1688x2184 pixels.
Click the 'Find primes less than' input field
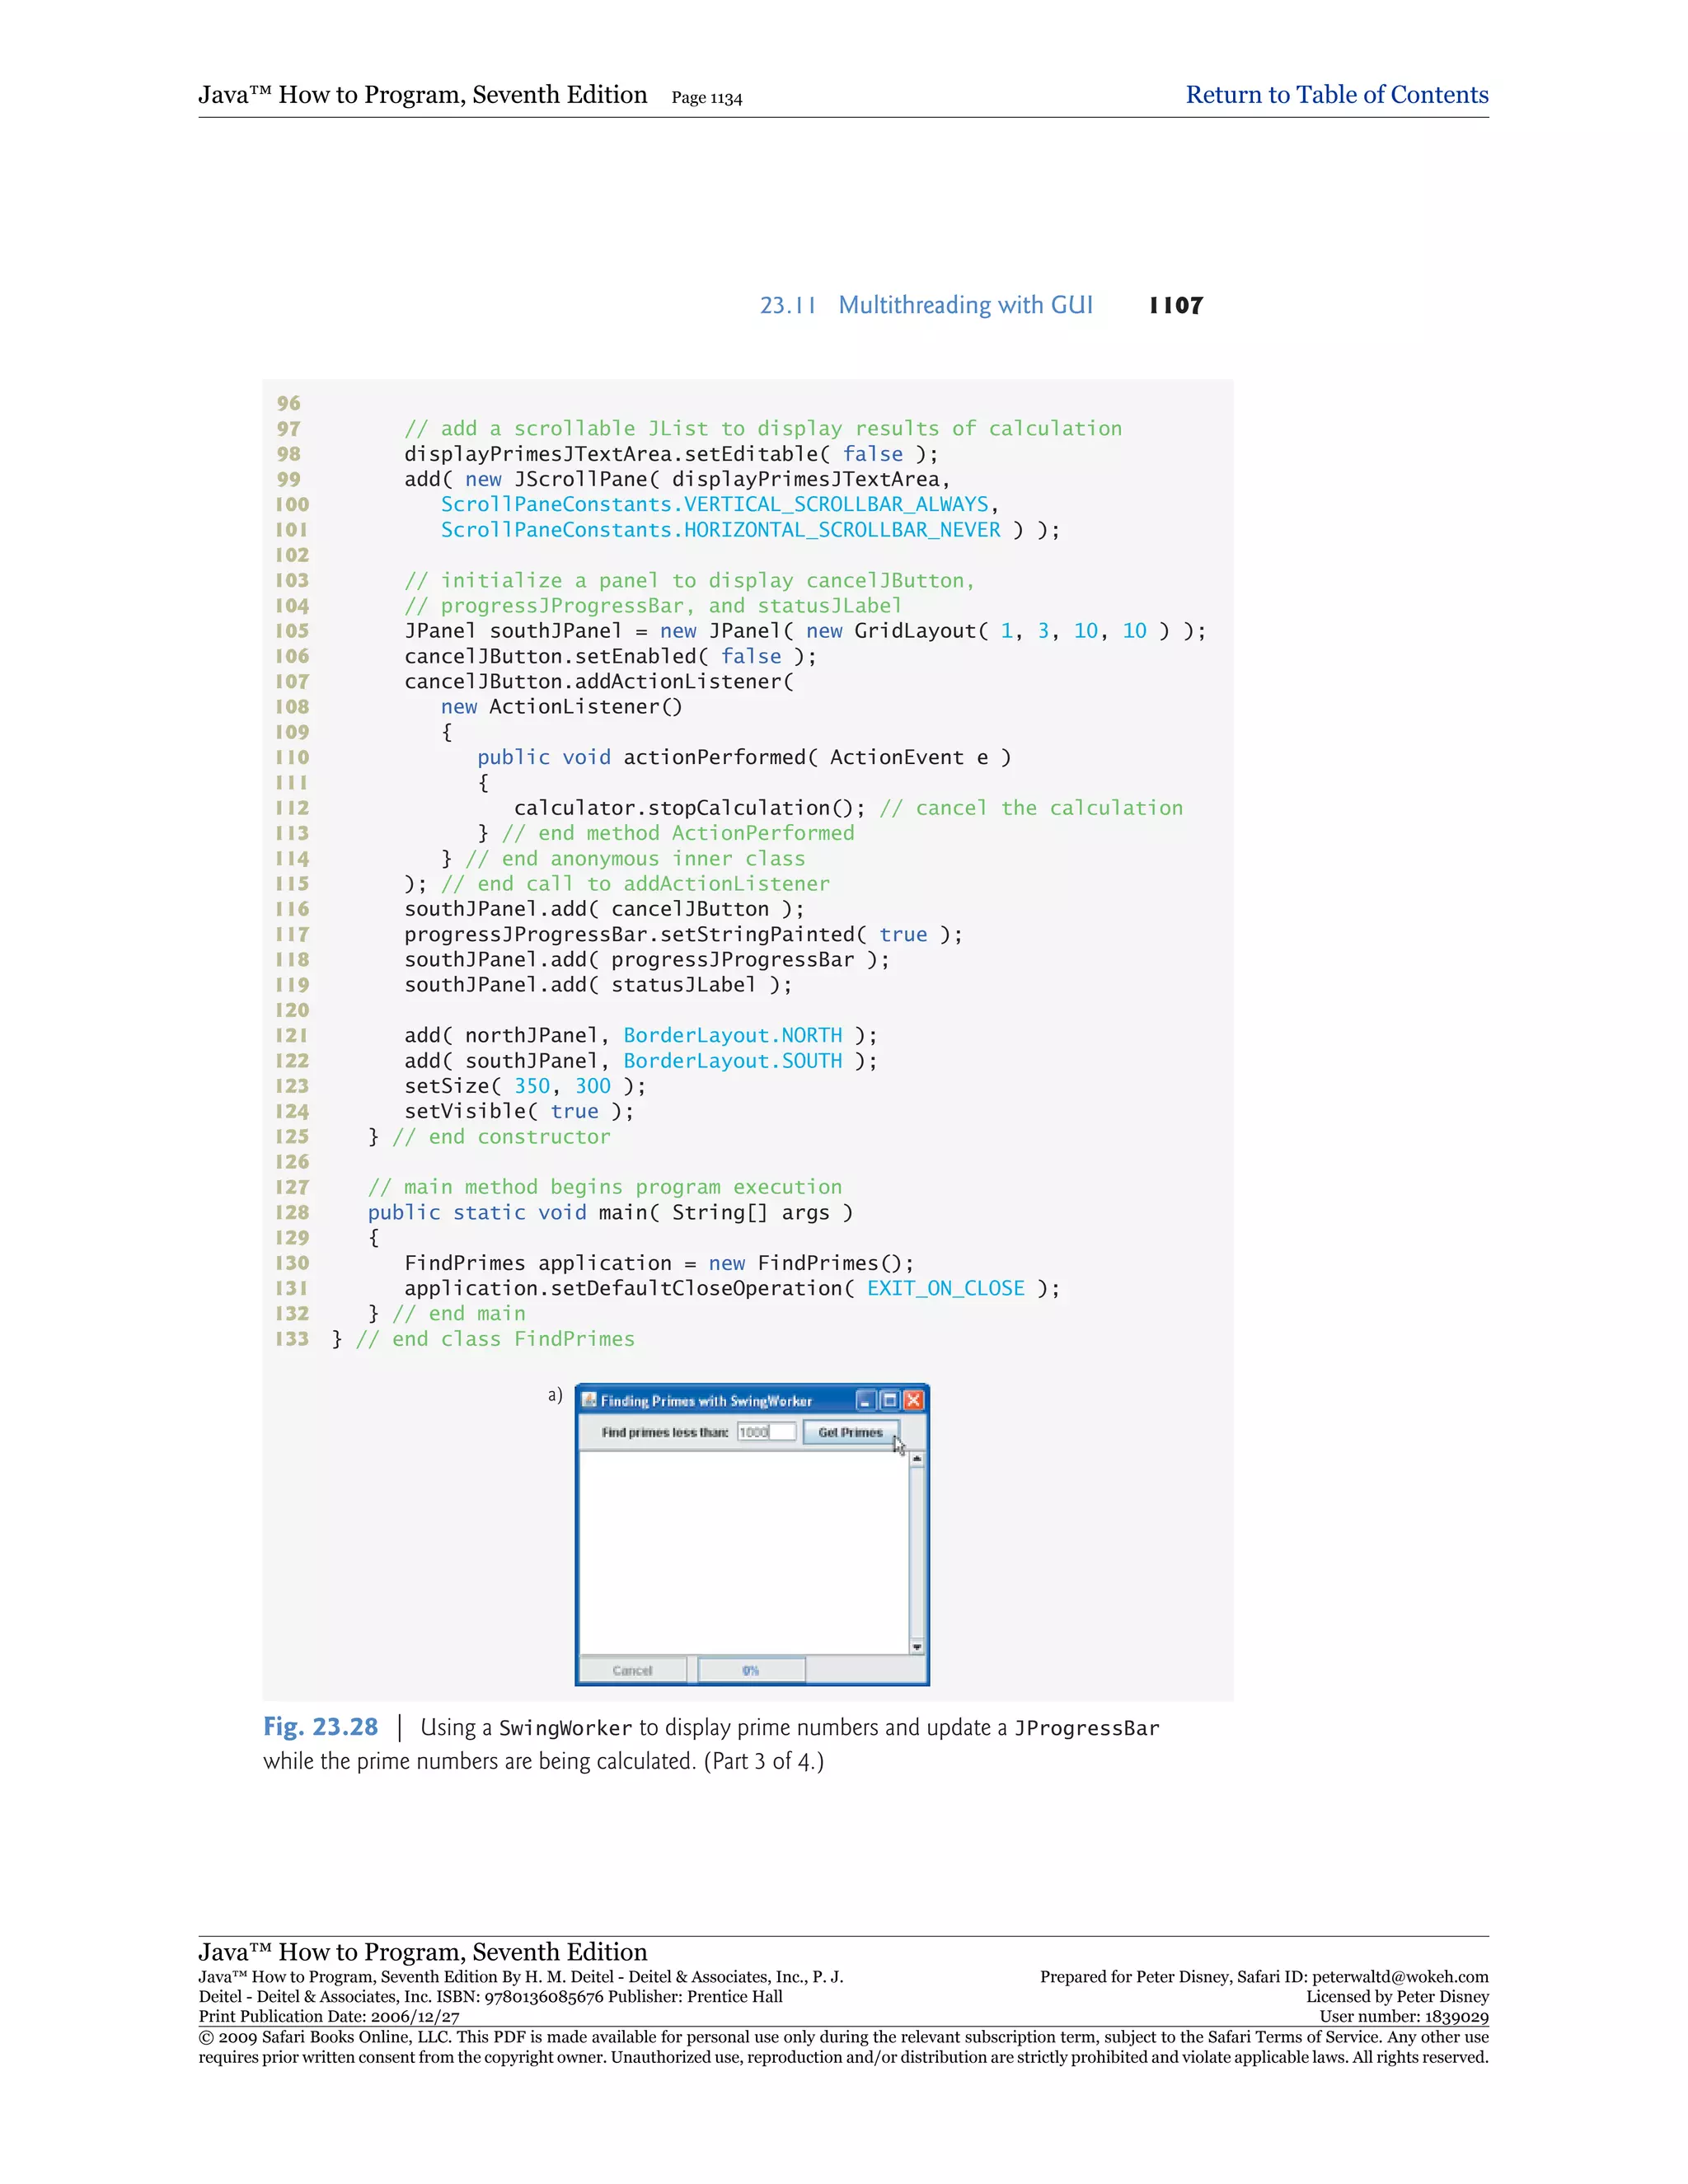coord(766,1432)
